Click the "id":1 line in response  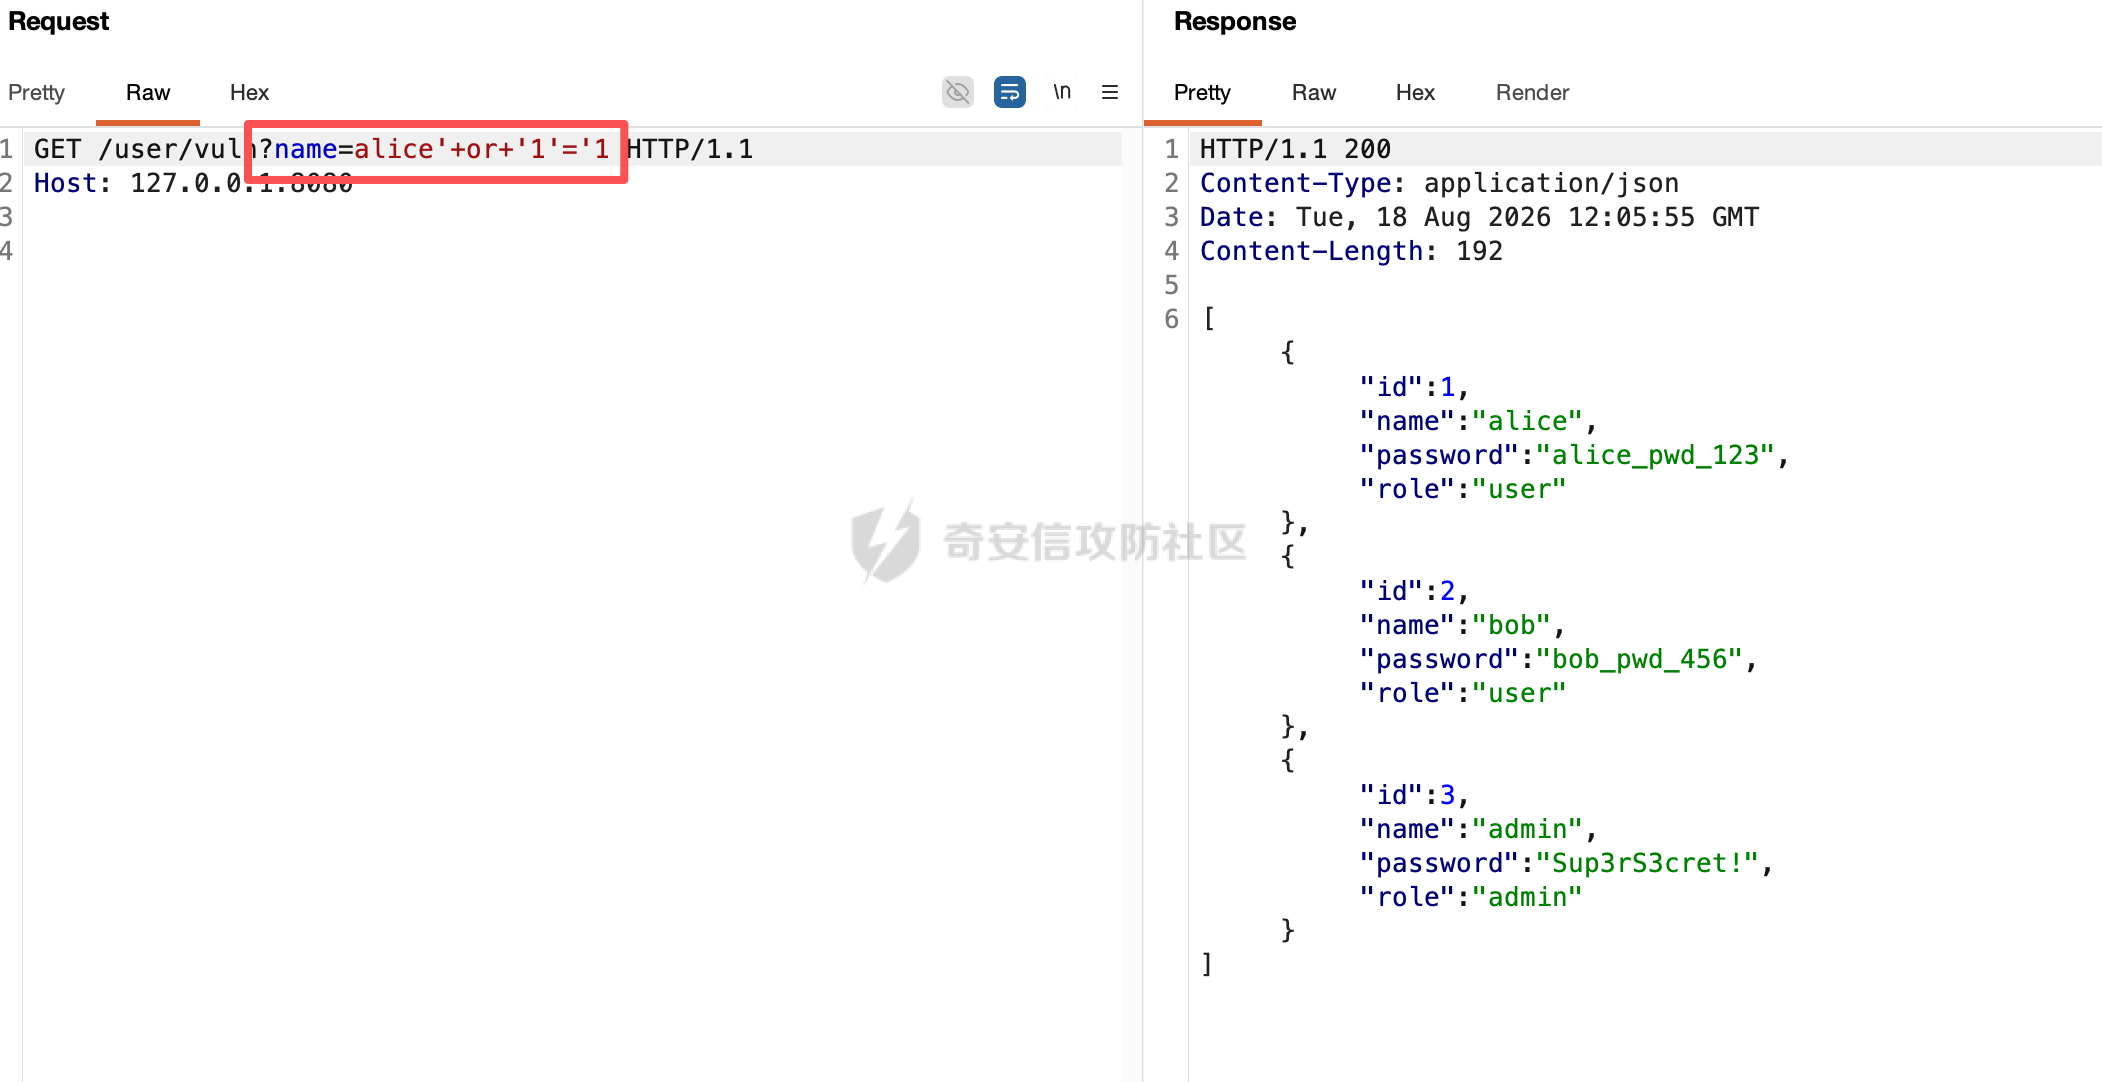(x=1414, y=387)
